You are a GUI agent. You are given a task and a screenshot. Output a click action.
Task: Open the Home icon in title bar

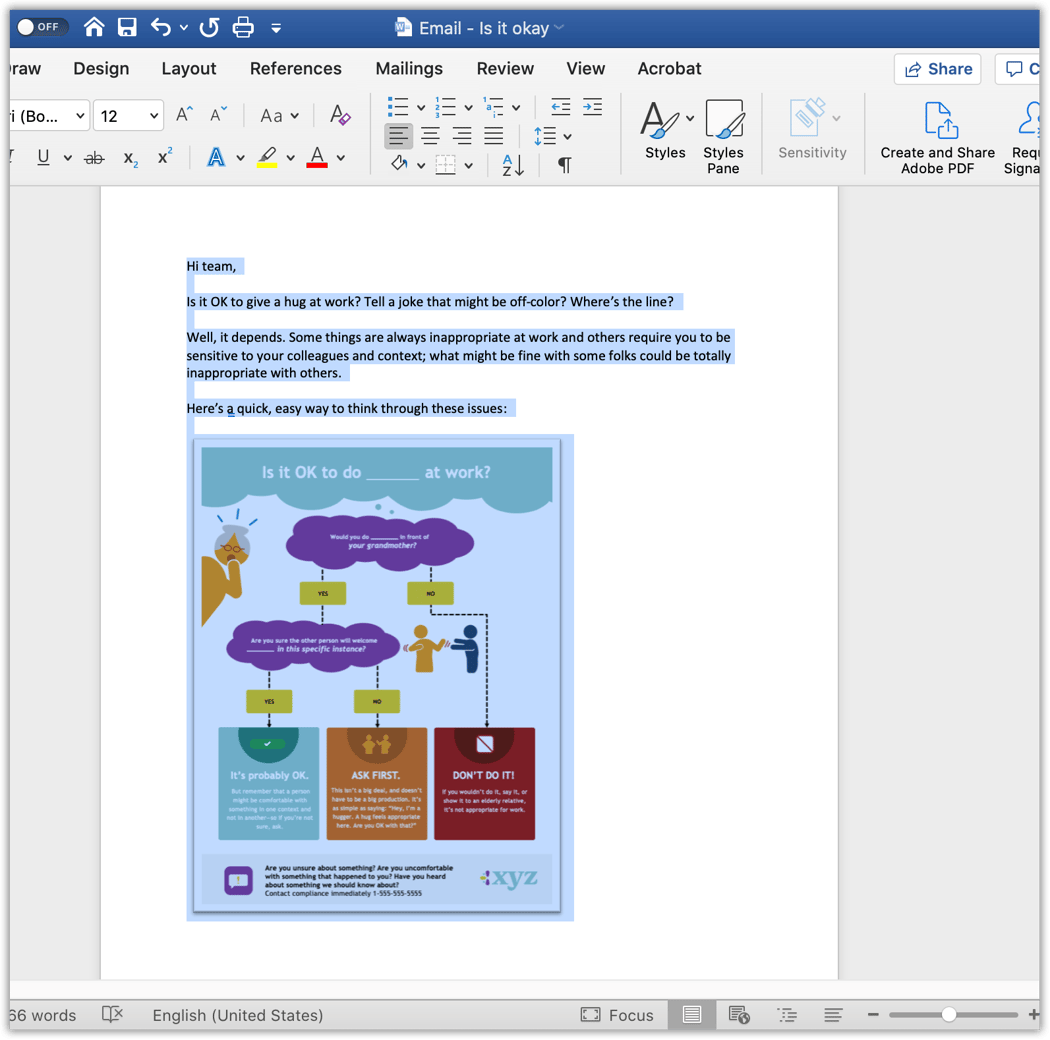(94, 27)
